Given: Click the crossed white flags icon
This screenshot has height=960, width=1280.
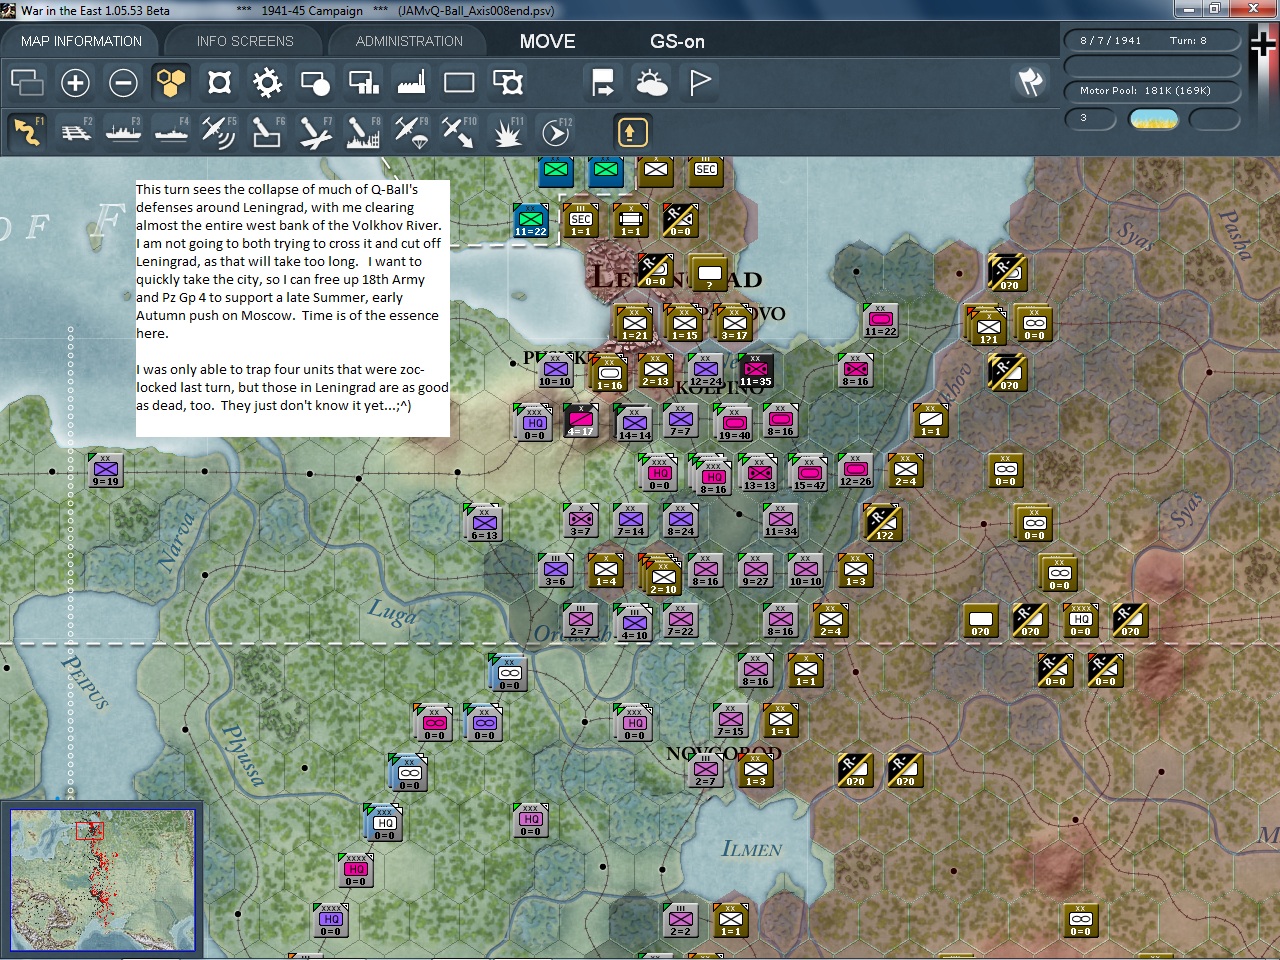Looking at the screenshot, I should coord(1030,82).
